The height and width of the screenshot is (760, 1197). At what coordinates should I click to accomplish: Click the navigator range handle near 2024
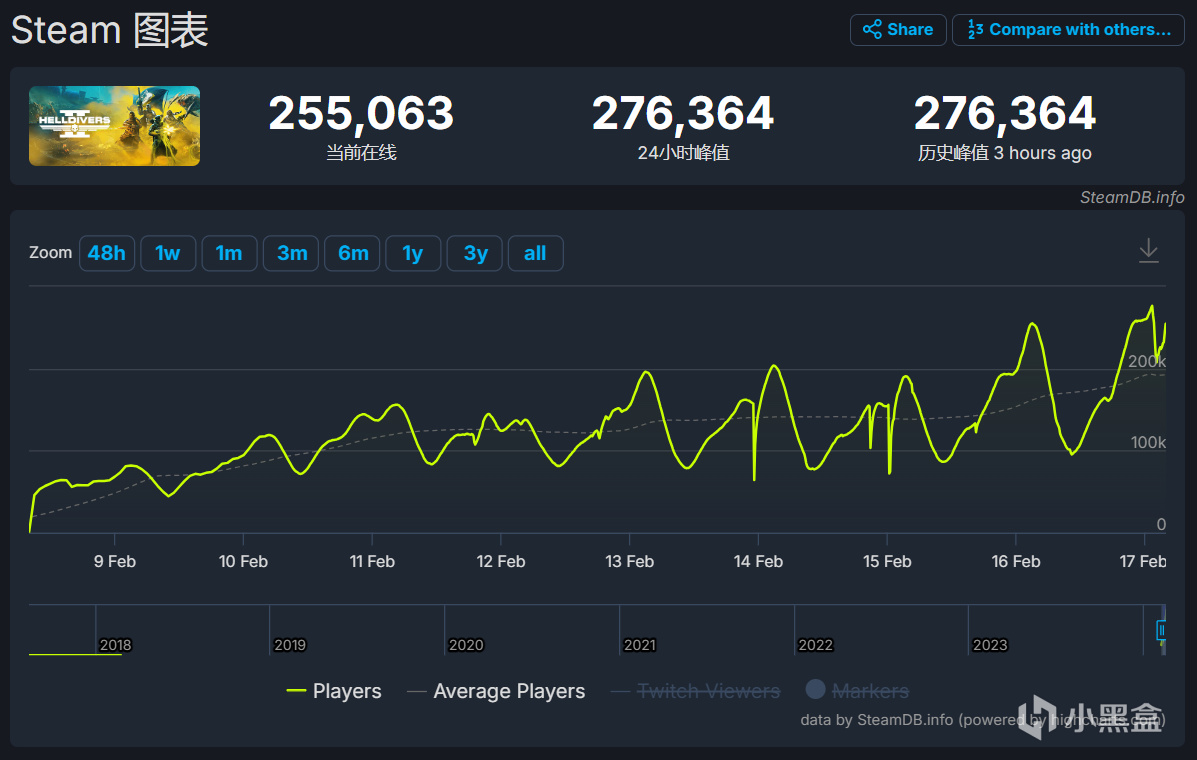tap(1161, 630)
